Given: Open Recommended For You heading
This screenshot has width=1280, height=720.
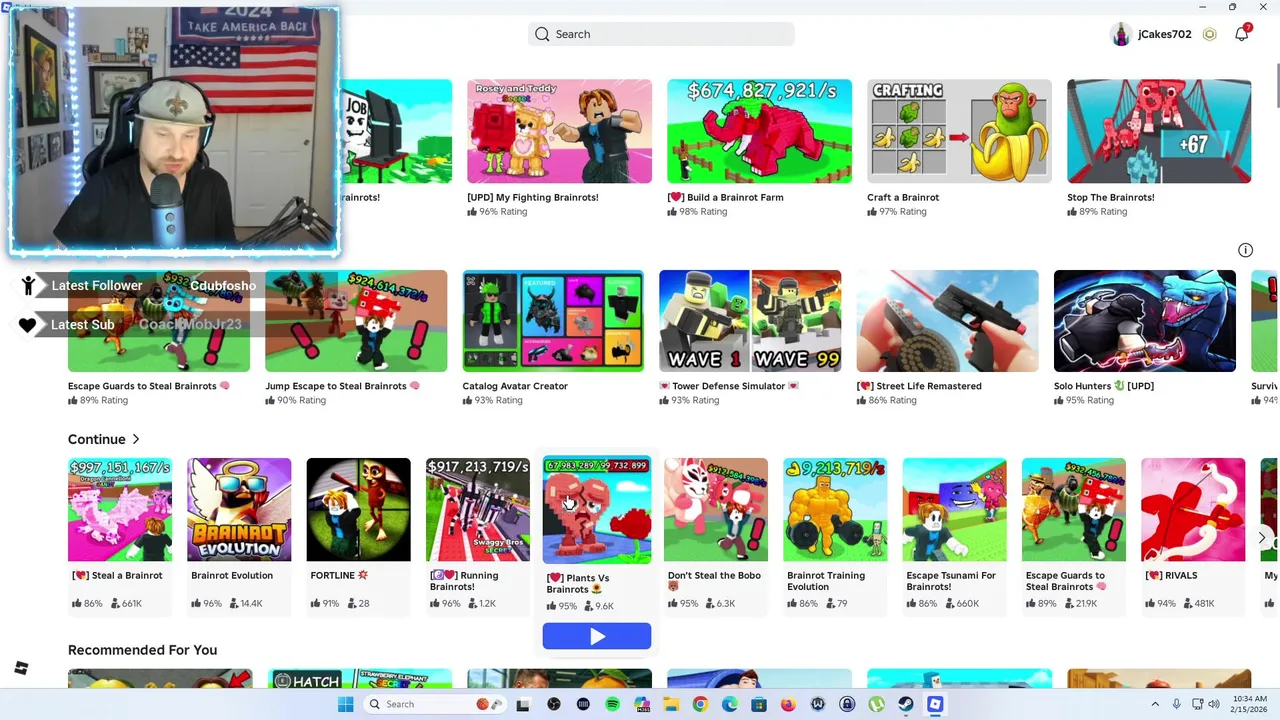Looking at the screenshot, I should click(x=142, y=650).
